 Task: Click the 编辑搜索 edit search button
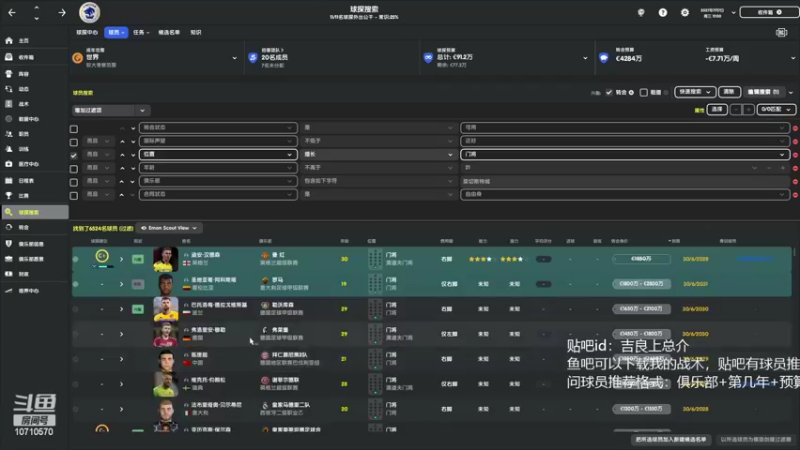(763, 92)
